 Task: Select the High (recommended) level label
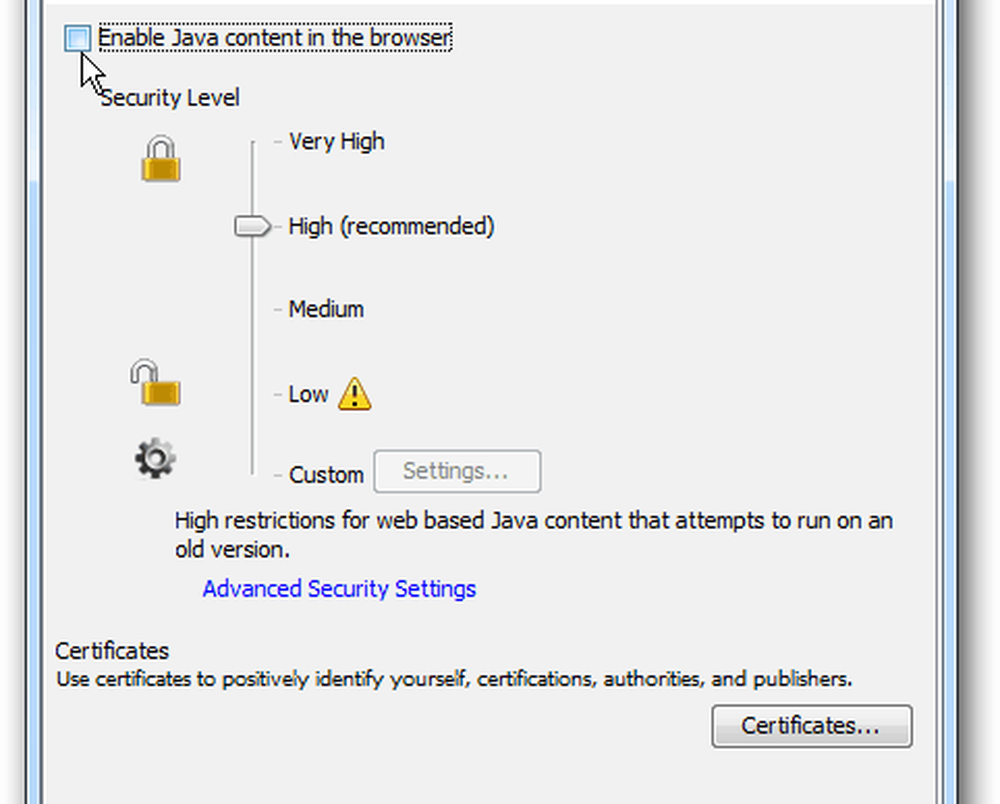click(391, 227)
